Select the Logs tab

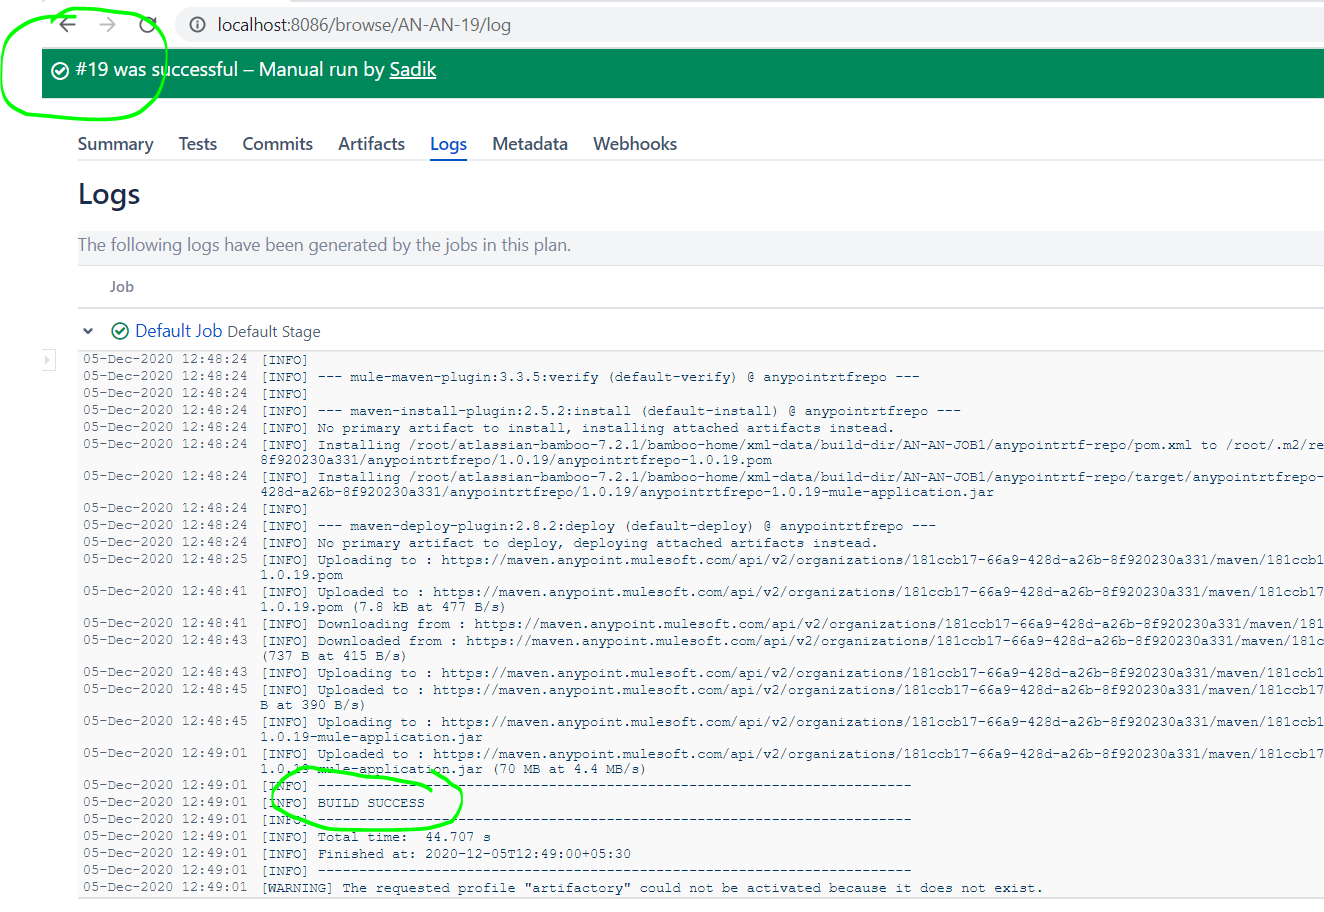pos(449,144)
